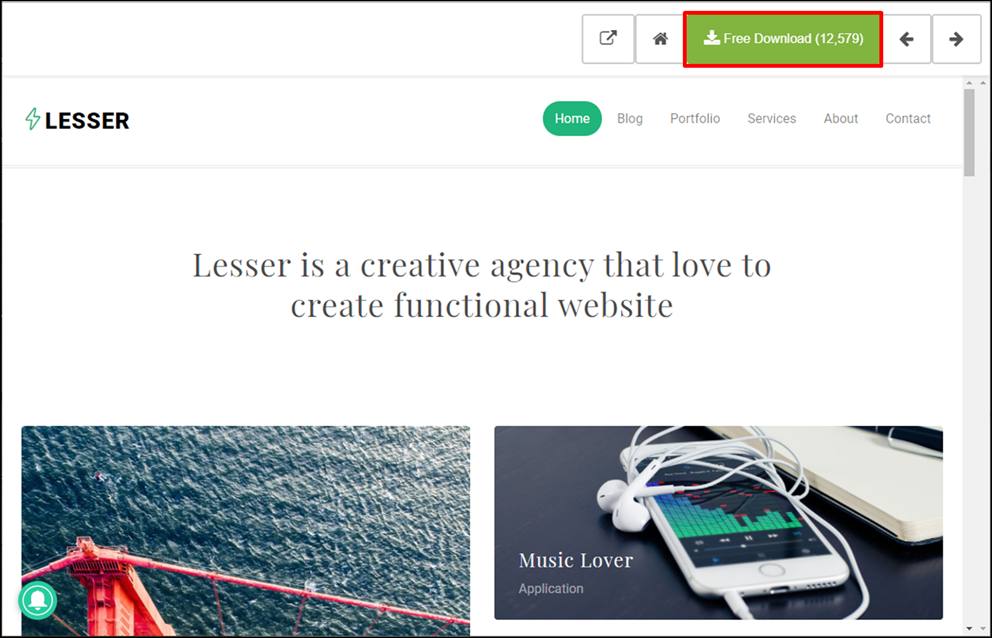
Task: Open the About nav link
Action: point(840,118)
